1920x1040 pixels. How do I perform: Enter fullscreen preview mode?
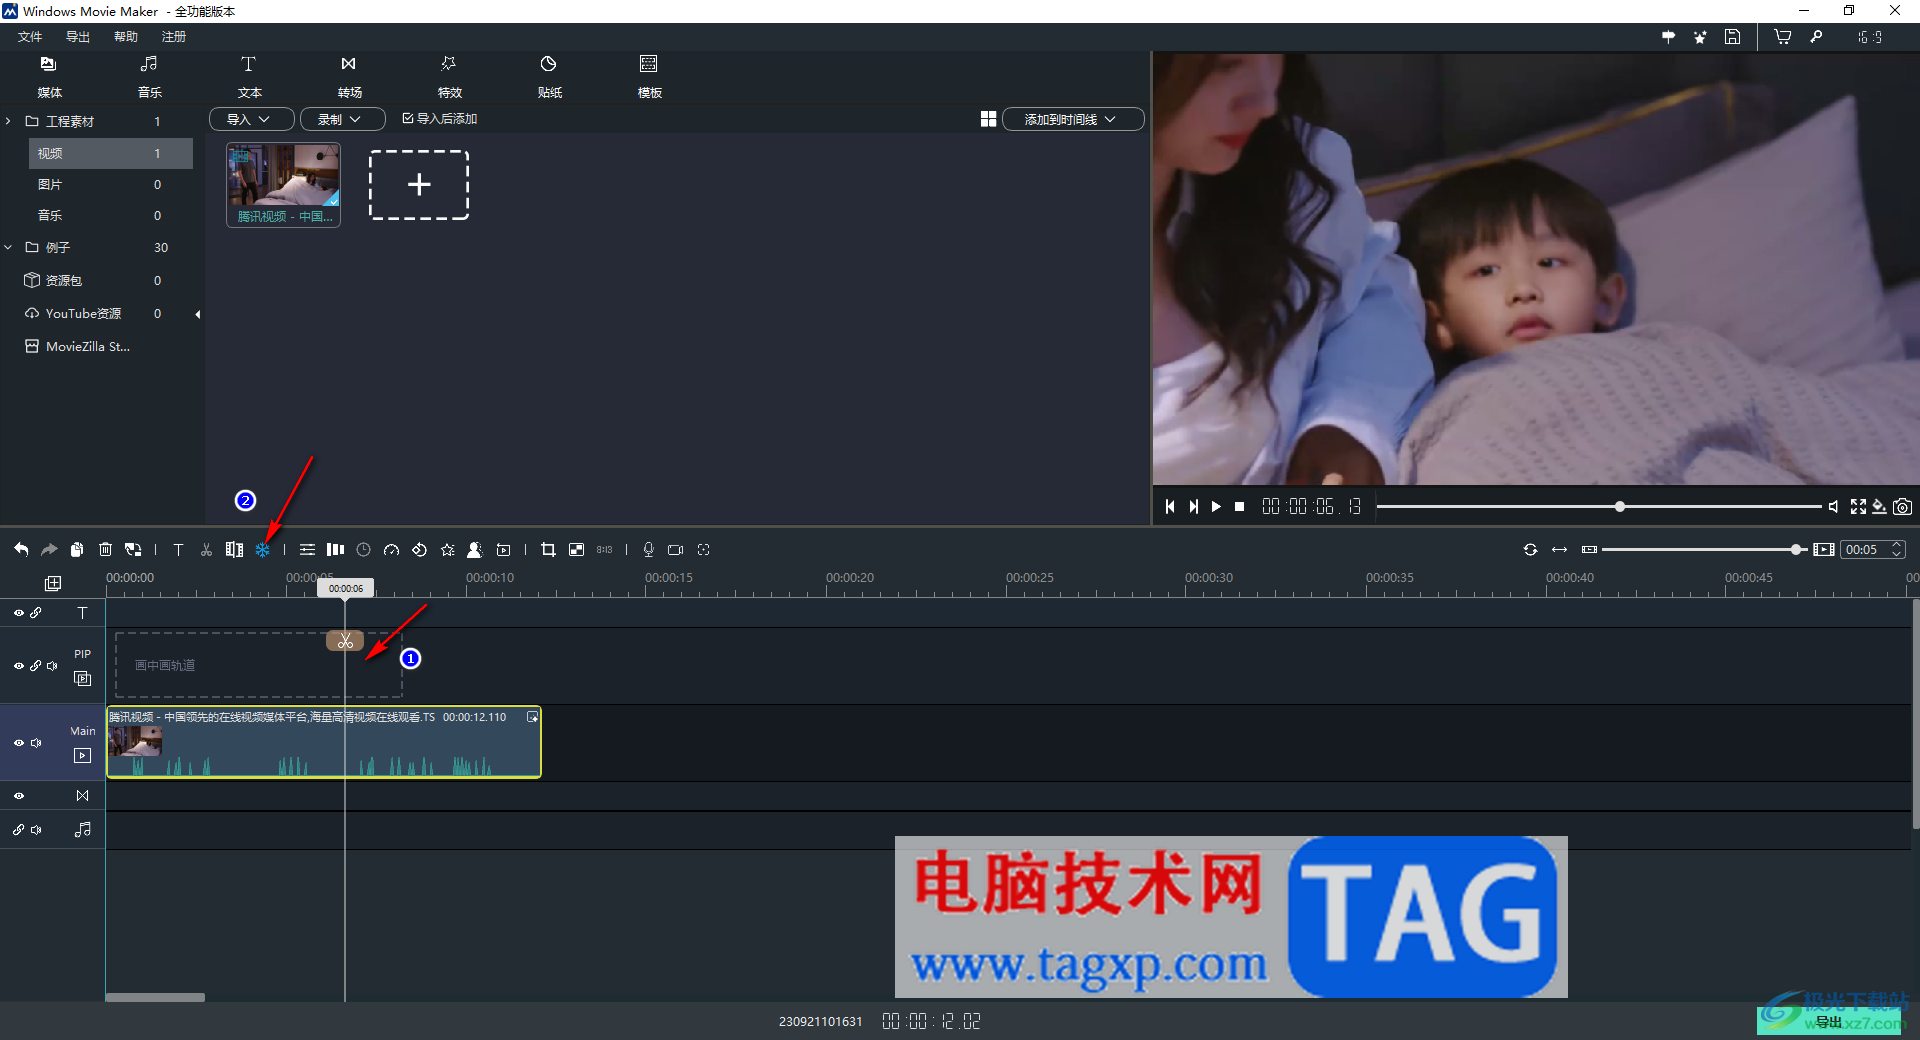coord(1858,507)
